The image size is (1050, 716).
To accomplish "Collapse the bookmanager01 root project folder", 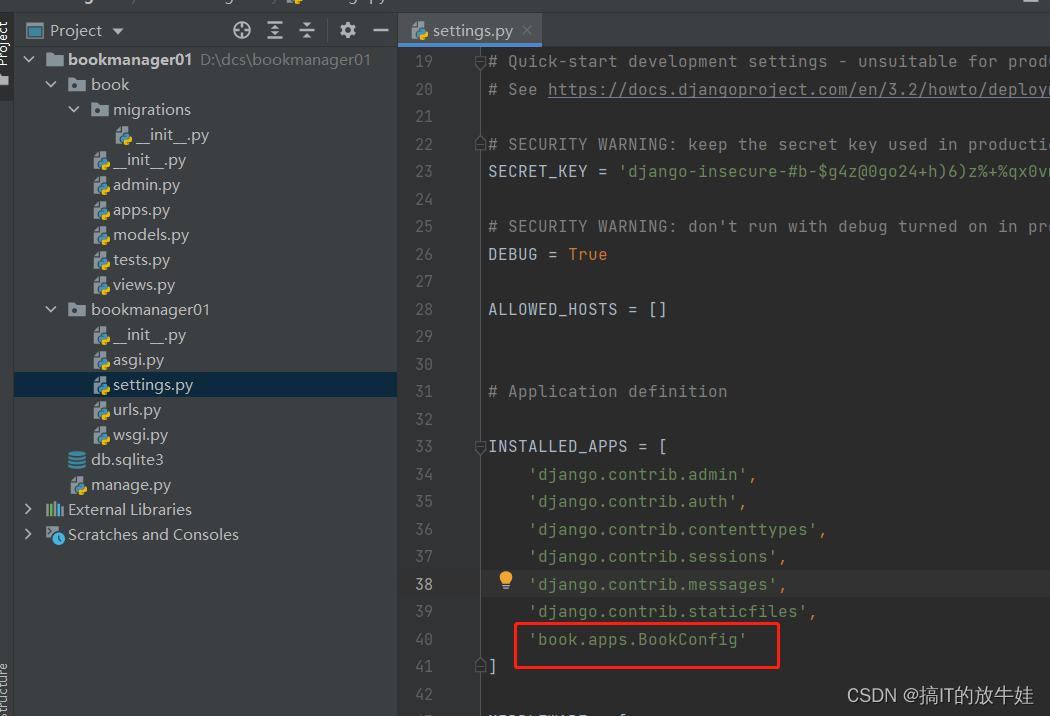I will tap(29, 60).
